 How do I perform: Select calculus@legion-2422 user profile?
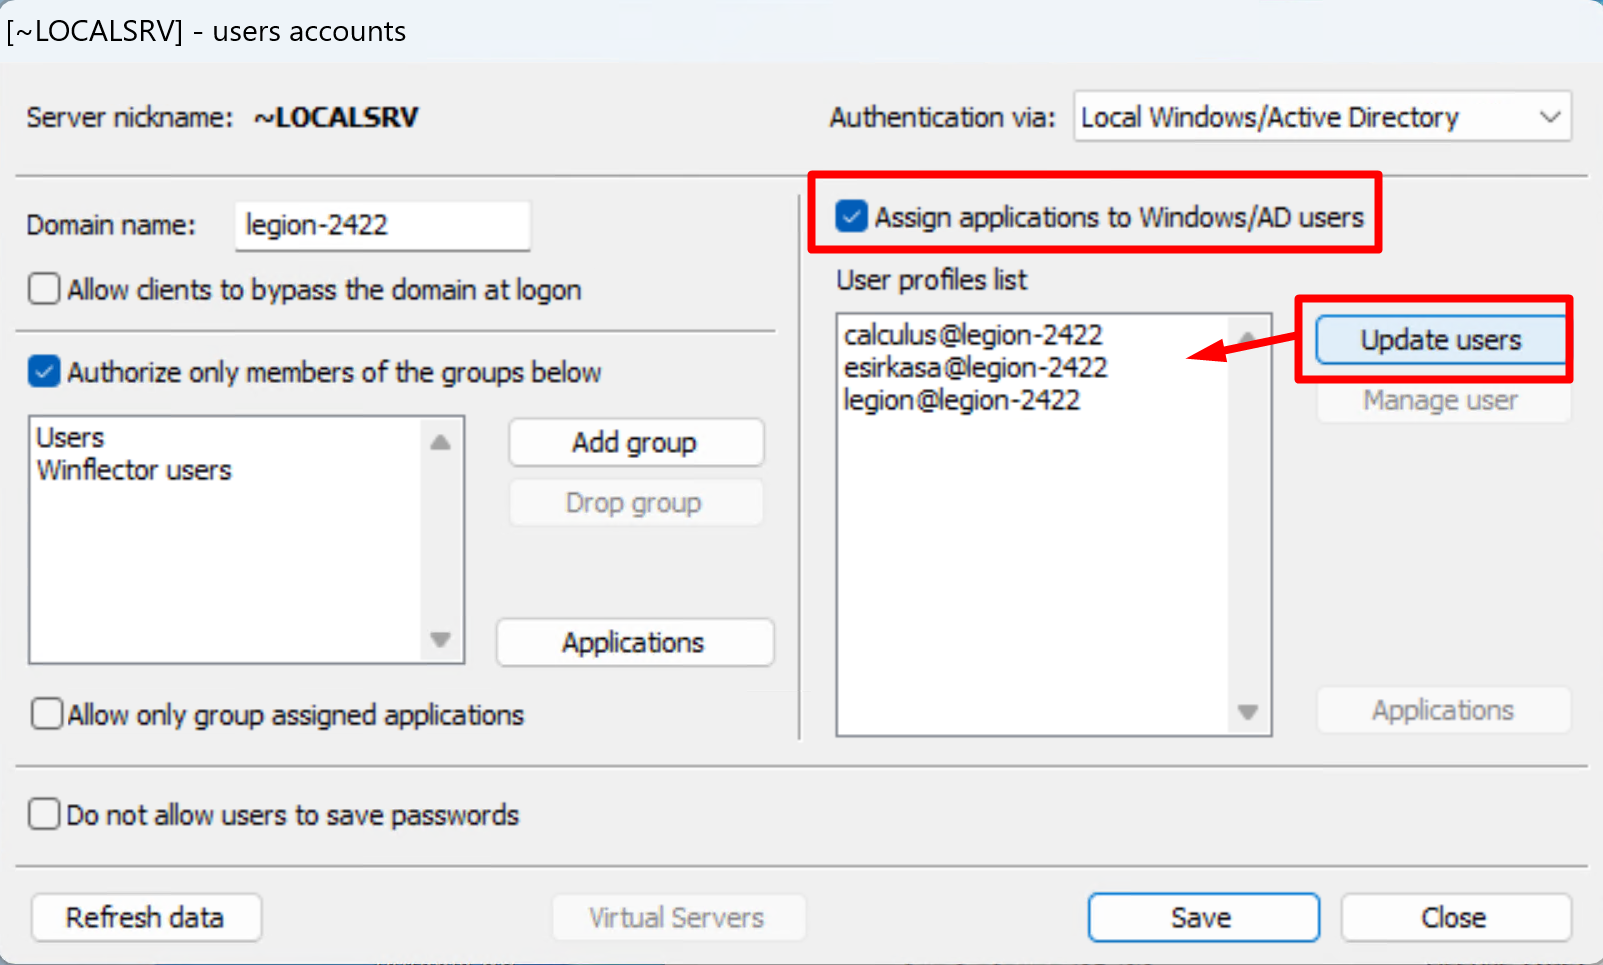click(972, 335)
